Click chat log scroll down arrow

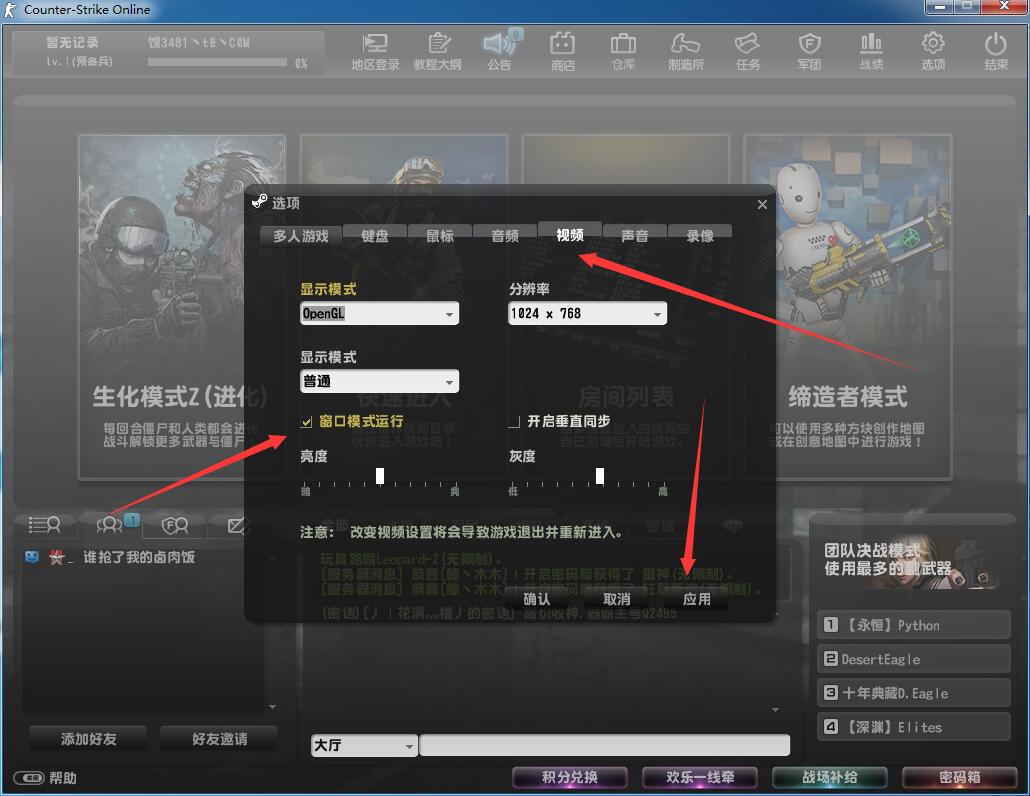point(776,710)
